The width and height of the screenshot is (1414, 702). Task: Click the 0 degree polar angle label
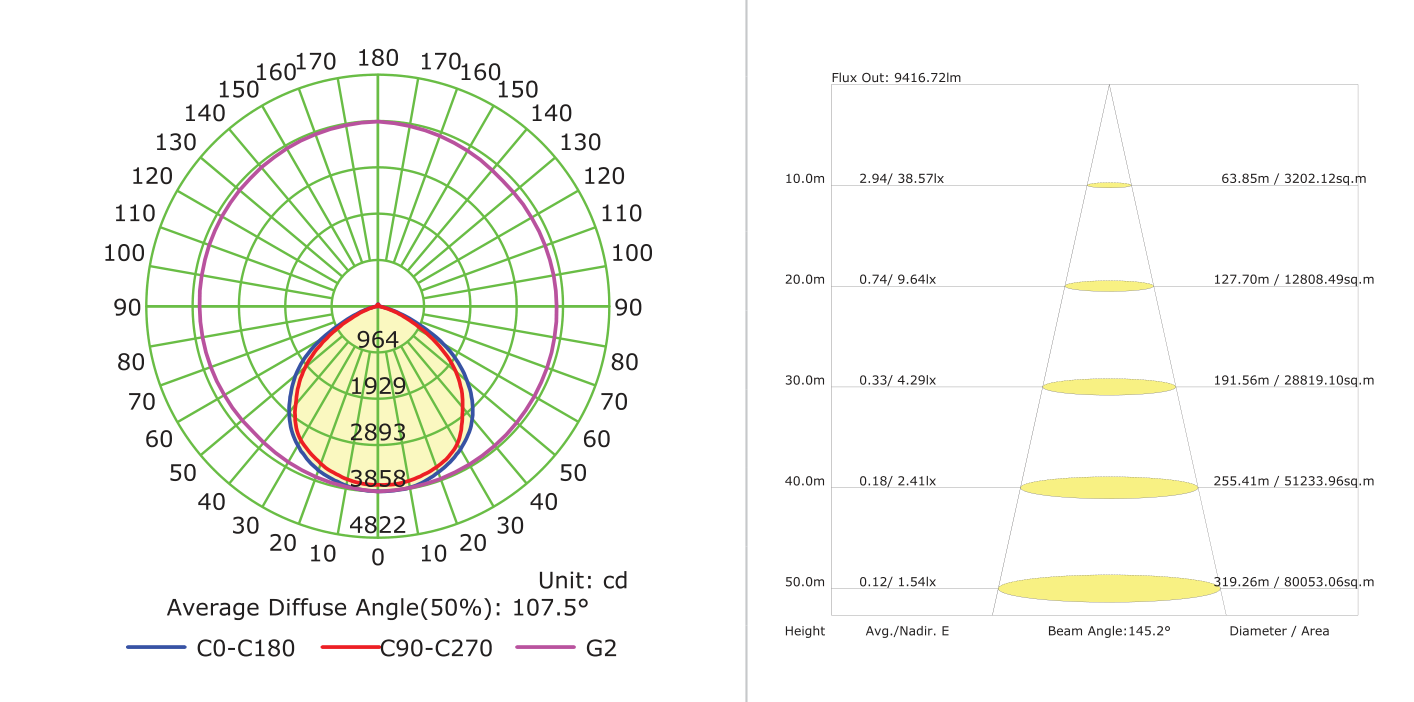point(378,558)
